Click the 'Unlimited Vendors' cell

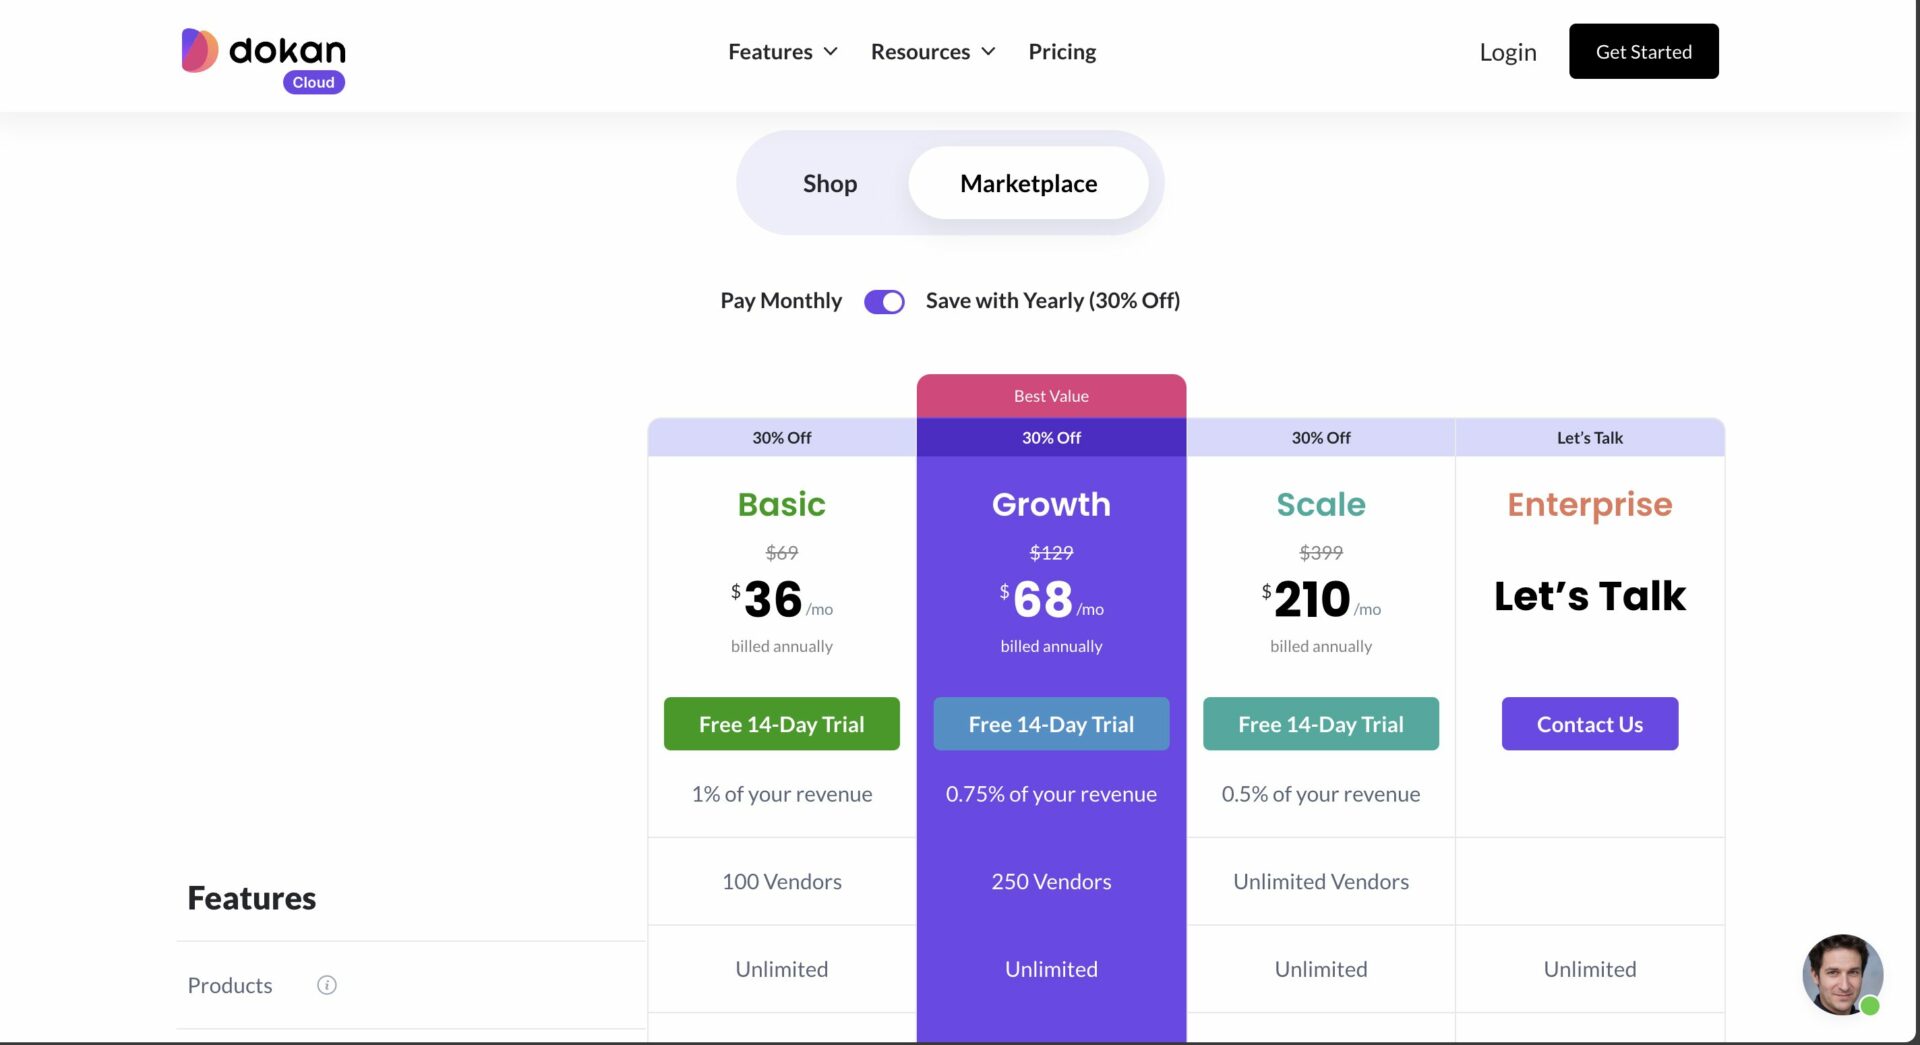(1320, 882)
